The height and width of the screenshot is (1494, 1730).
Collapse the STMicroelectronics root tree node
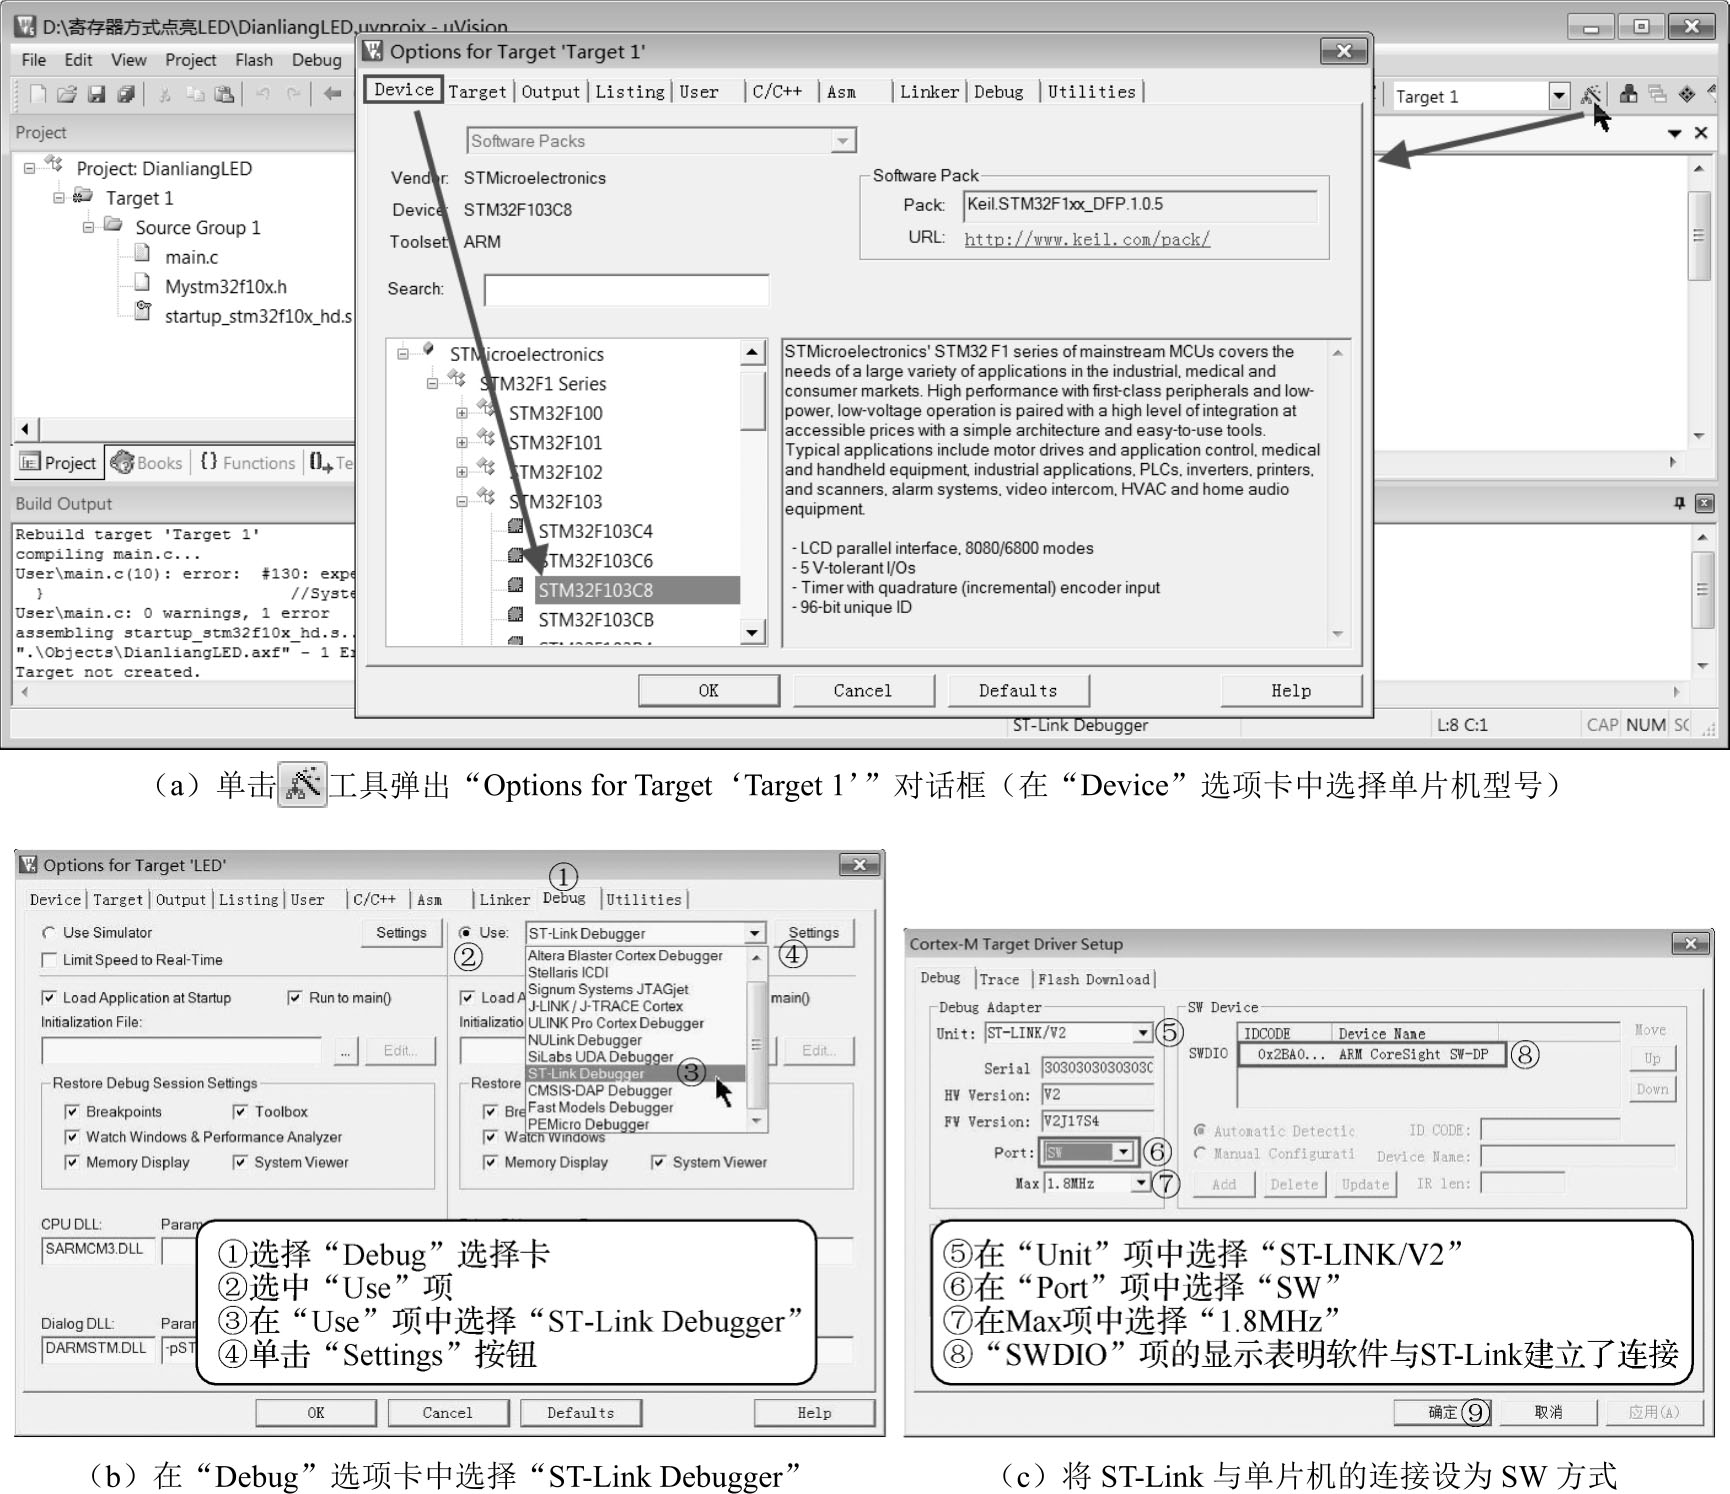(403, 353)
